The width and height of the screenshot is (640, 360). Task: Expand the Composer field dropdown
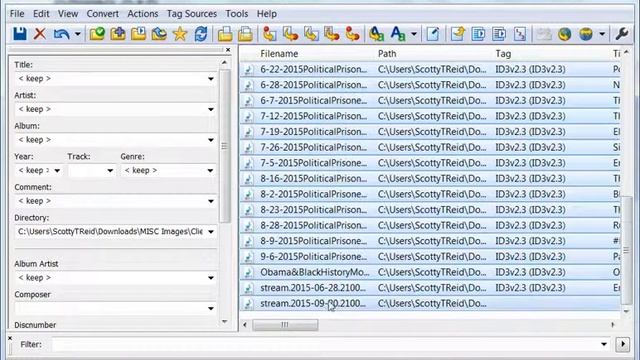tap(211, 308)
